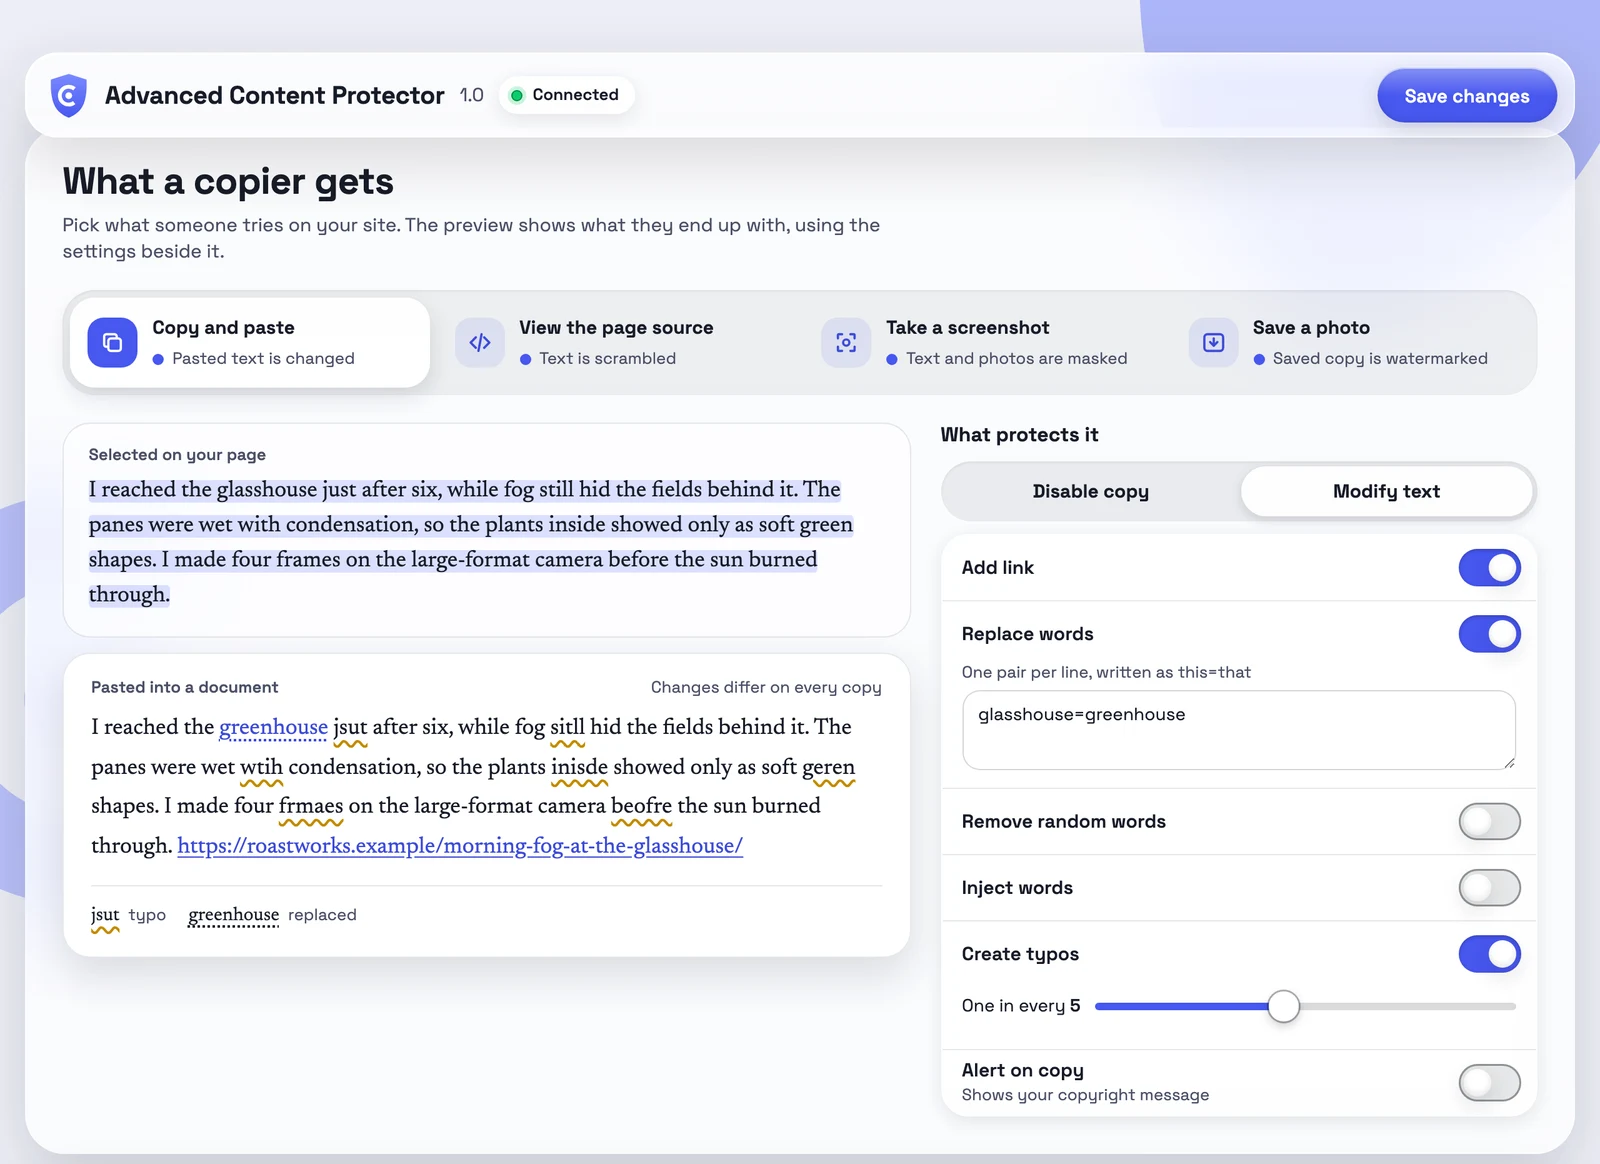This screenshot has width=1600, height=1164.
Task: Open the roastworks.example glasshouse link
Action: 460,846
